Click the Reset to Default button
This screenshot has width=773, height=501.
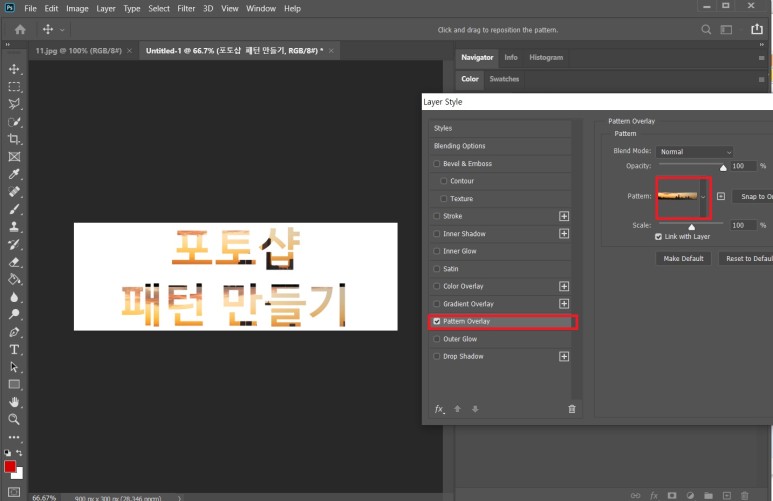(746, 258)
